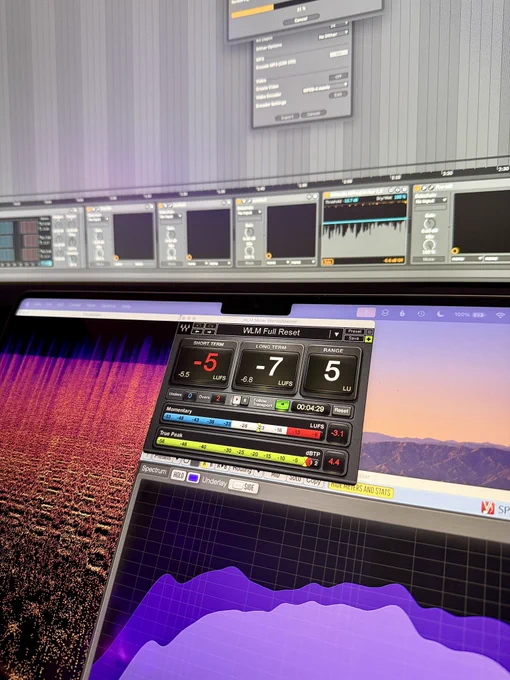Image resolution: width=510 pixels, height=680 pixels.
Task: Click the Spectrum tab label
Action: click(154, 471)
